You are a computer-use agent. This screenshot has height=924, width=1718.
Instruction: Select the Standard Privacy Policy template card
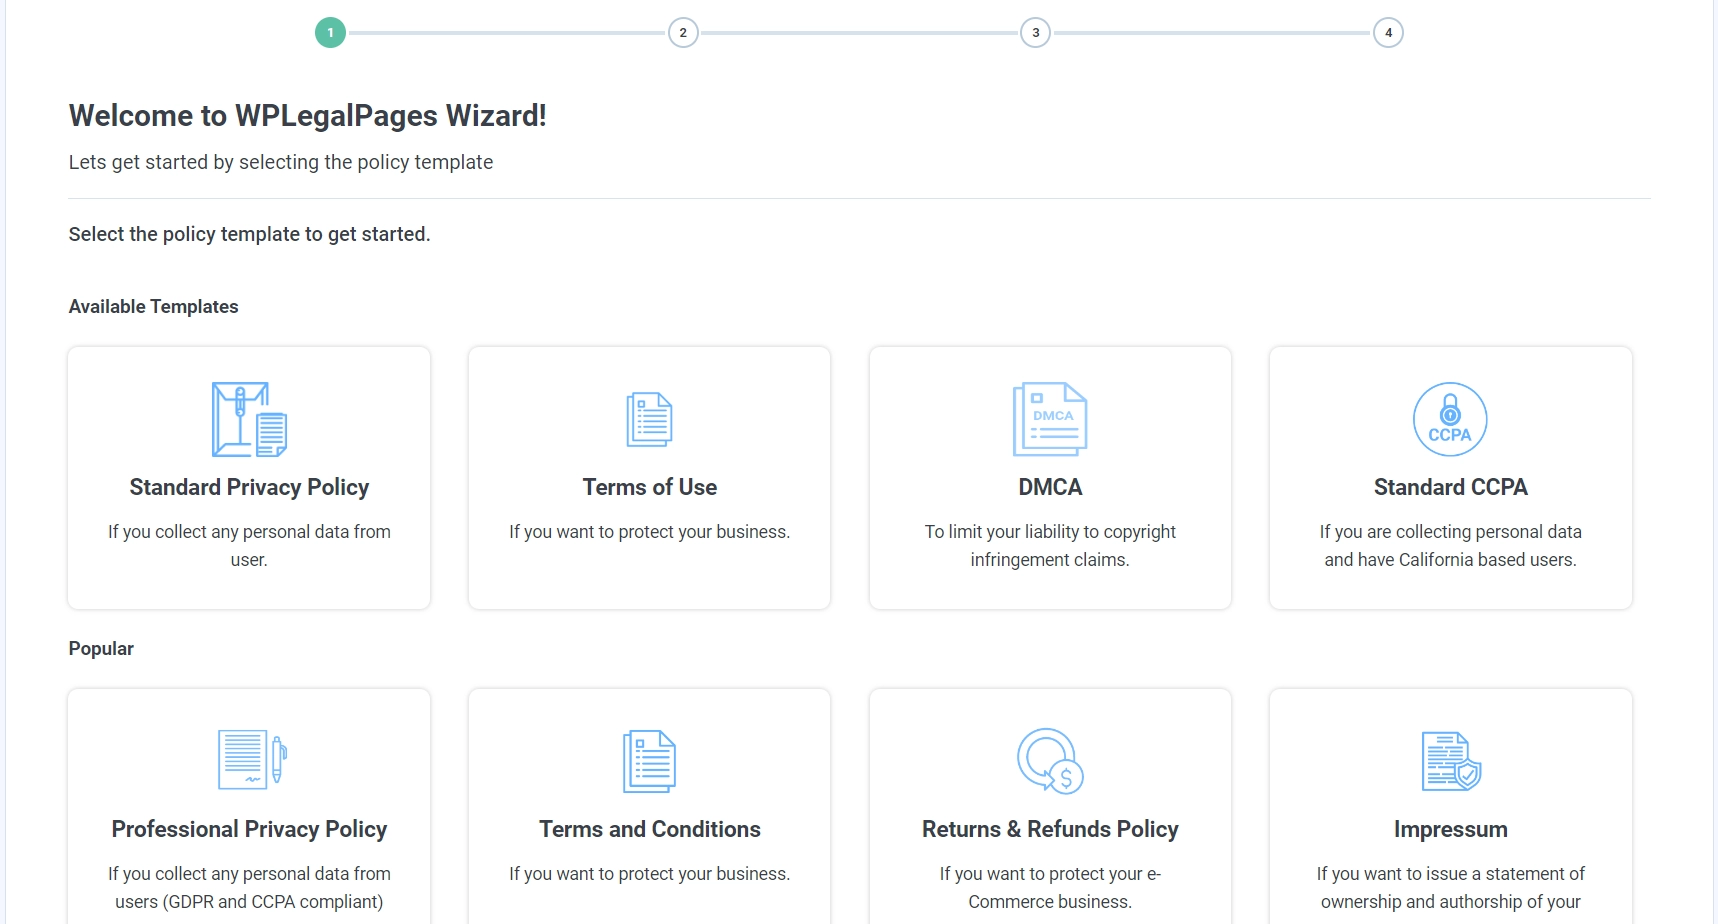tap(249, 478)
